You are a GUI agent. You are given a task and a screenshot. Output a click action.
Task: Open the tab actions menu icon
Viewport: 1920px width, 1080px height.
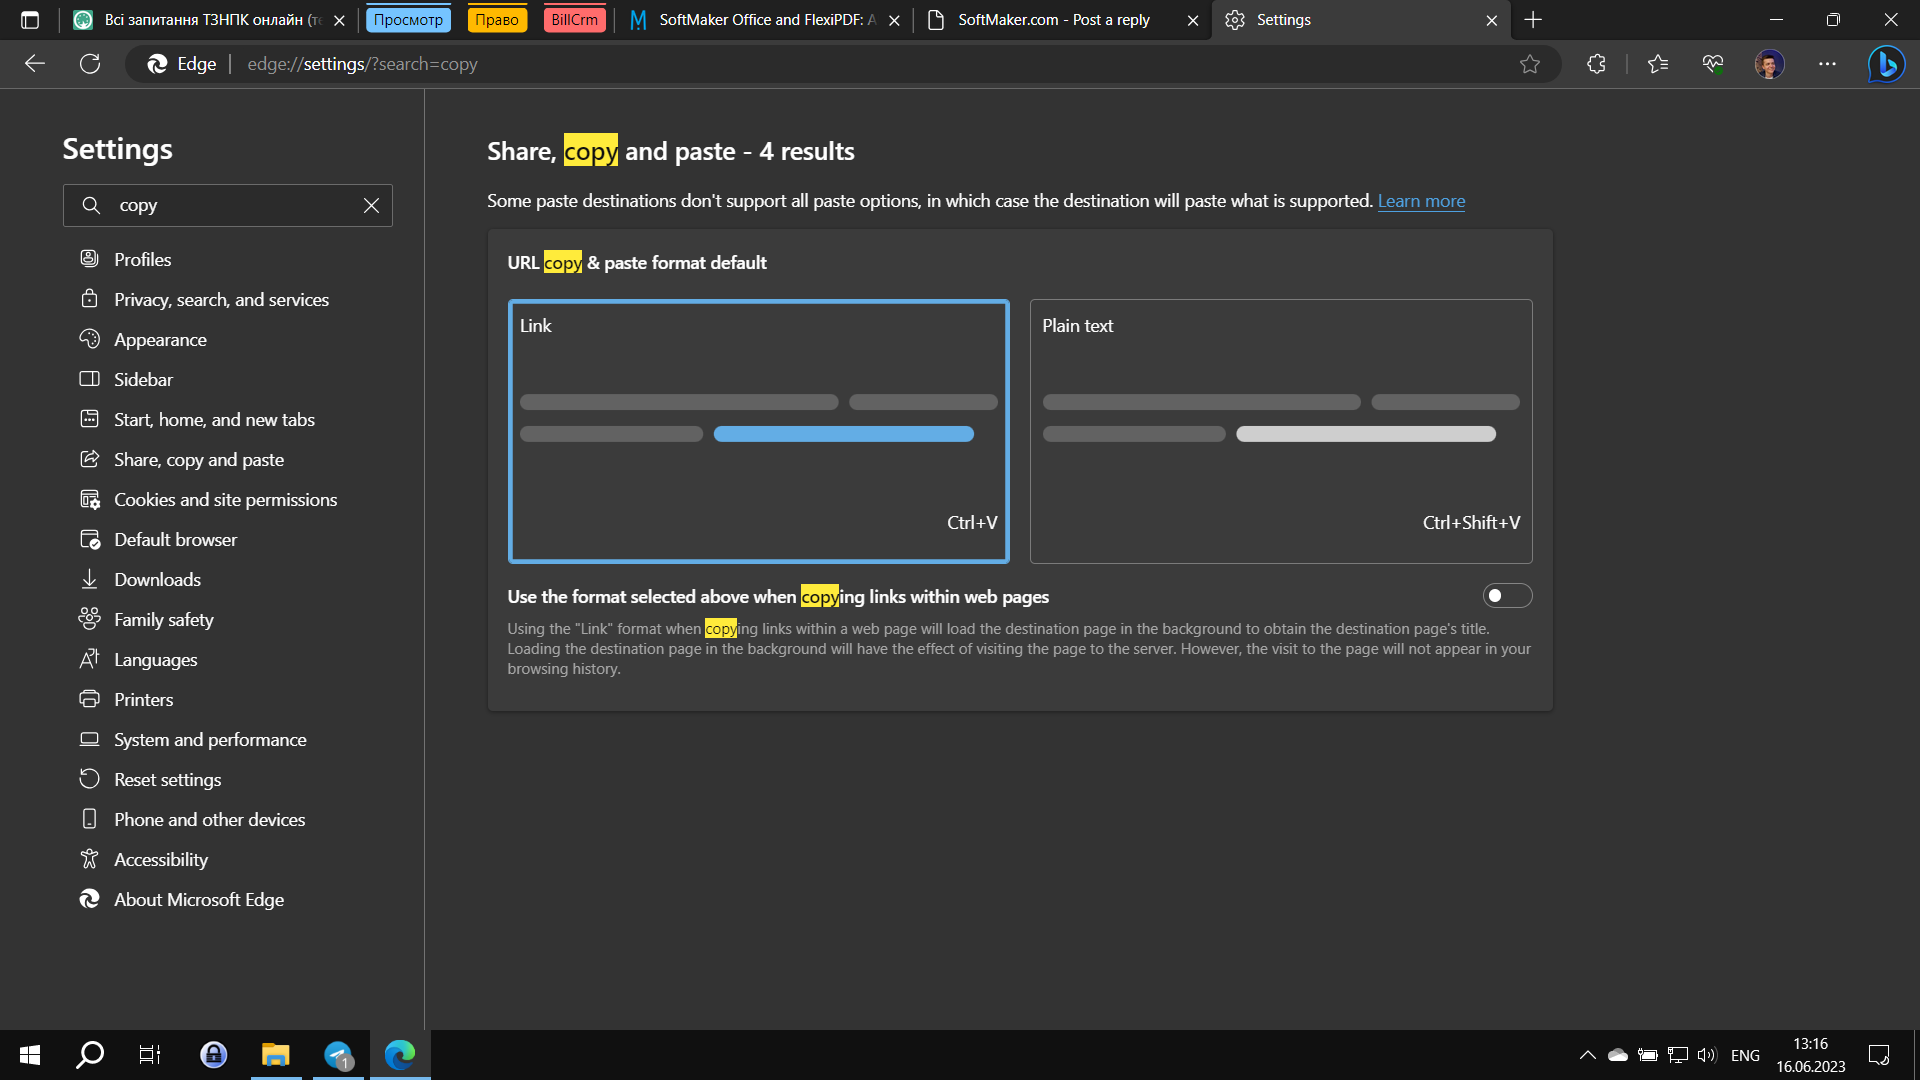point(30,20)
